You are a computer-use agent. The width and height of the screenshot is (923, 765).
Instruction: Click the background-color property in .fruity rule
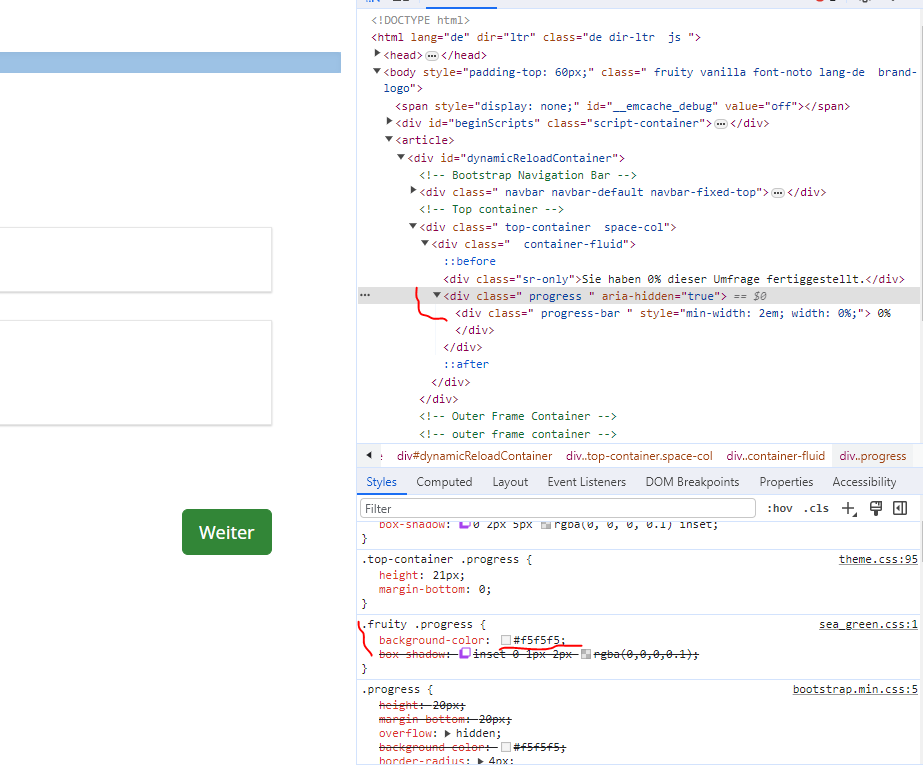431,640
